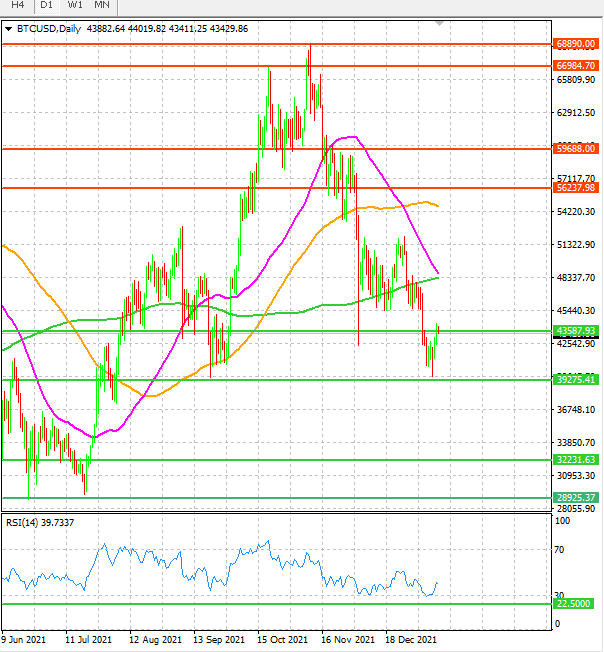Select the 68890.00 resistance price label
Image resolution: width=604 pixels, height=652 pixels.
pyautogui.click(x=576, y=44)
